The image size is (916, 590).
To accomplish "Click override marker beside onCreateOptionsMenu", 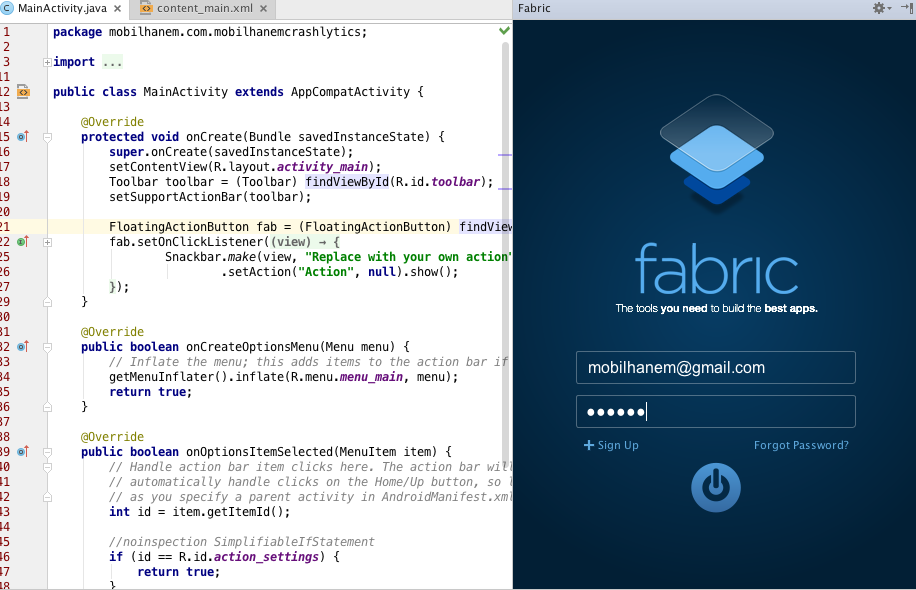I will (23, 347).
